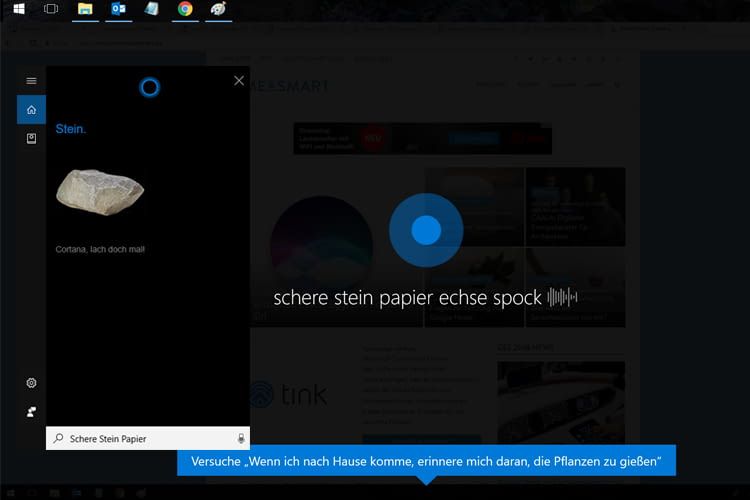The width and height of the screenshot is (750, 500).
Task: Click the search magnifier icon
Action: (x=58, y=438)
